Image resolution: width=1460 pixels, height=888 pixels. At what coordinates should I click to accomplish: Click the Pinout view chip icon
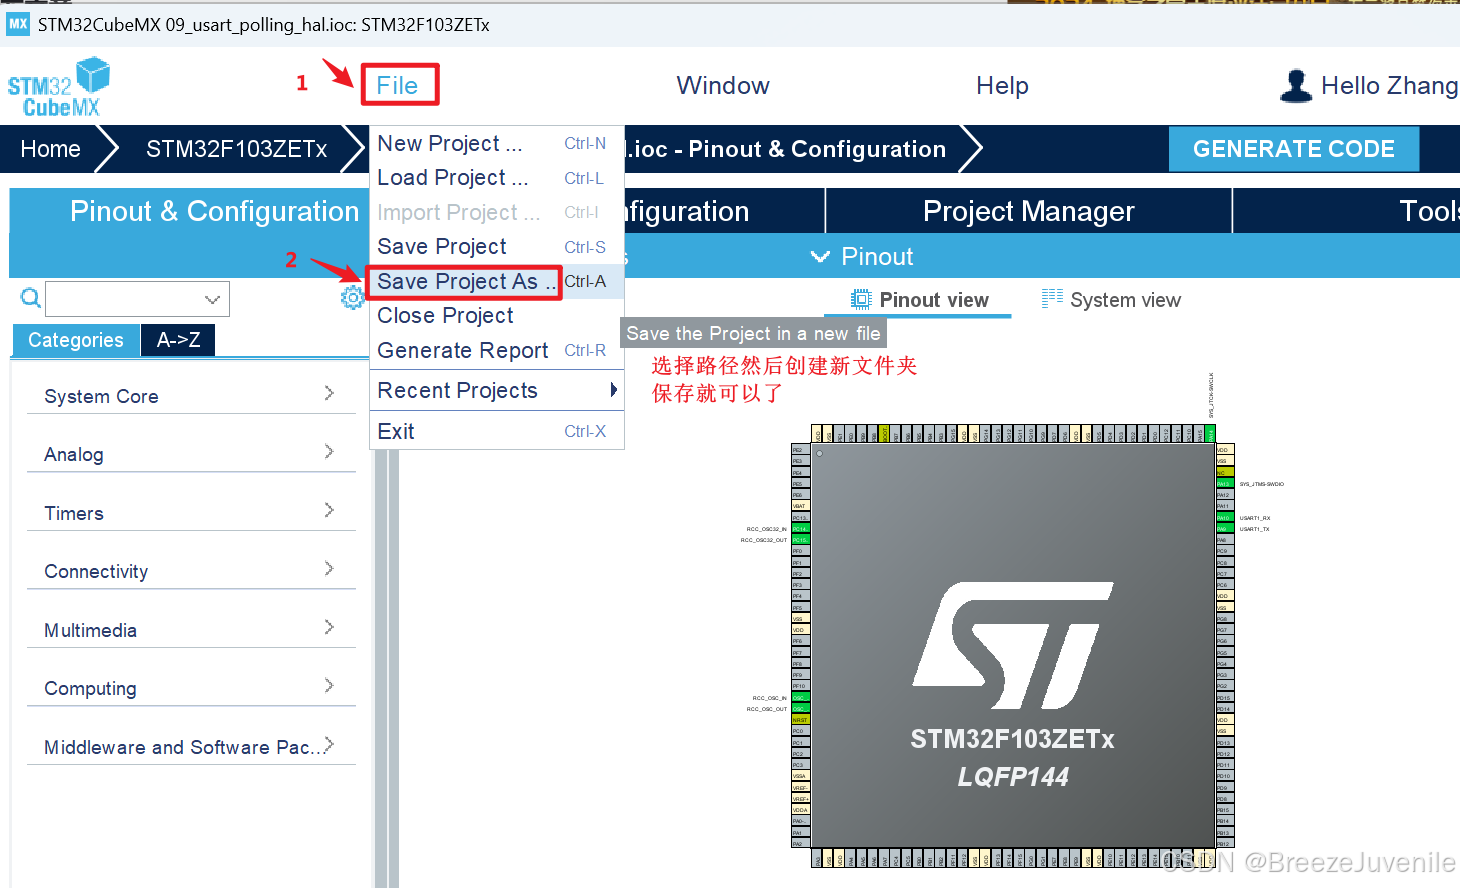861,299
